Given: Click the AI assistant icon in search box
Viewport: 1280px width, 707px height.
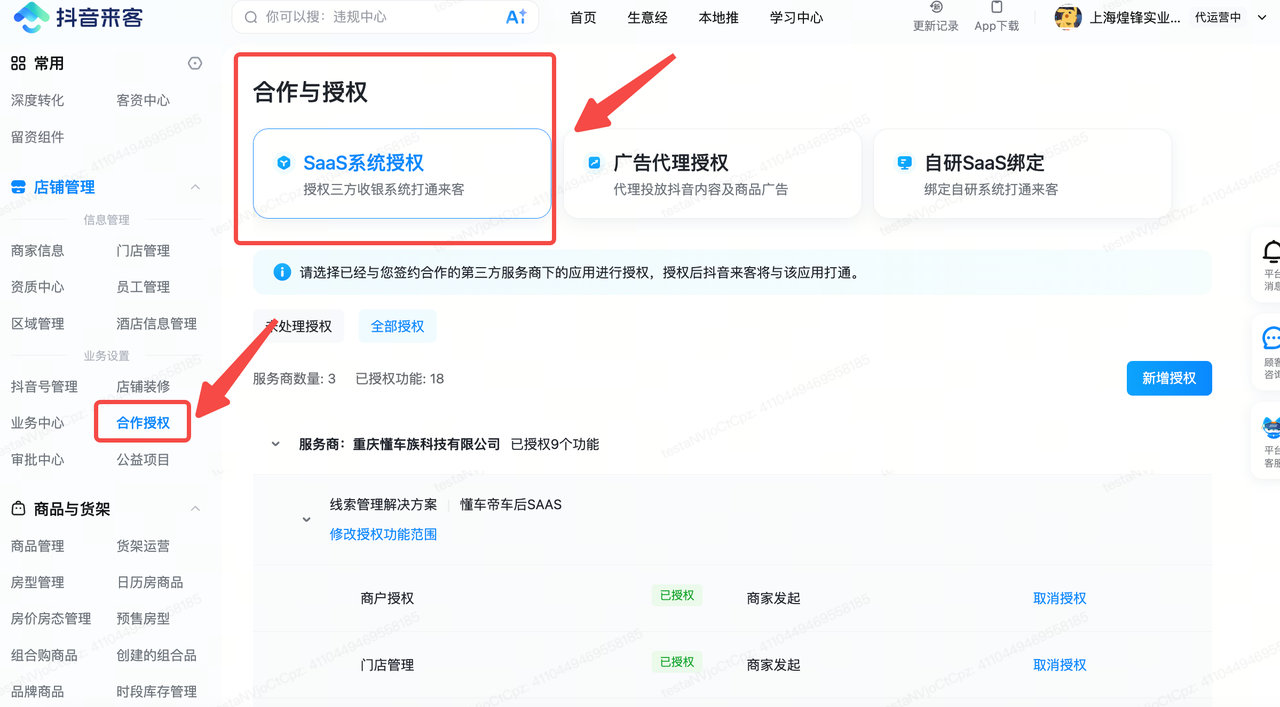Looking at the screenshot, I should [x=516, y=17].
